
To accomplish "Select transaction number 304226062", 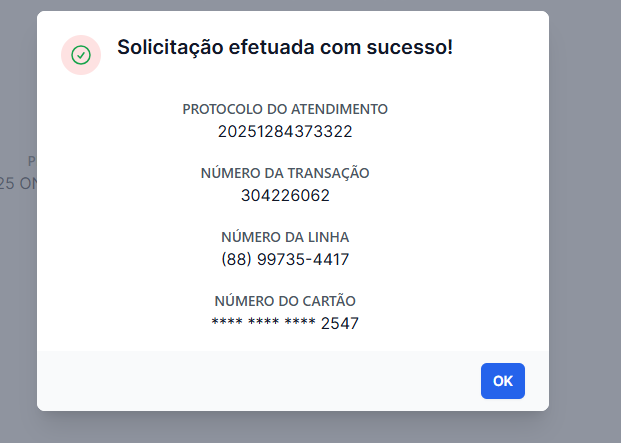I will pos(285,195).
